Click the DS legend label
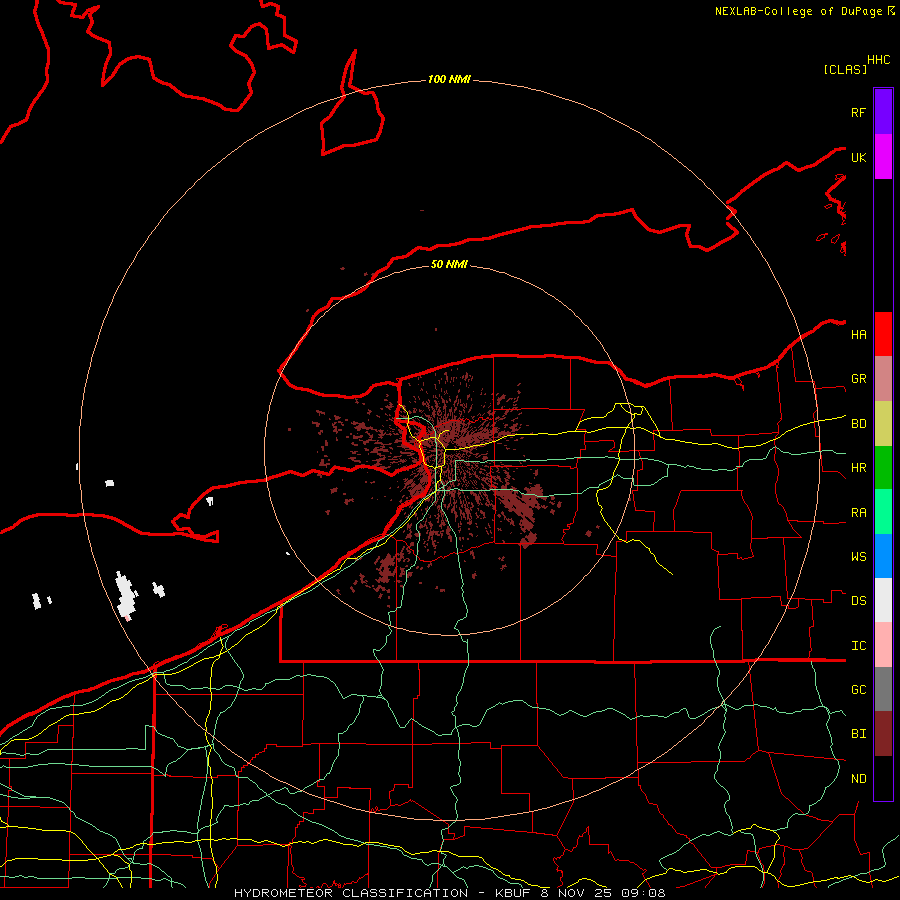Screen dimensions: 900x900 858,601
